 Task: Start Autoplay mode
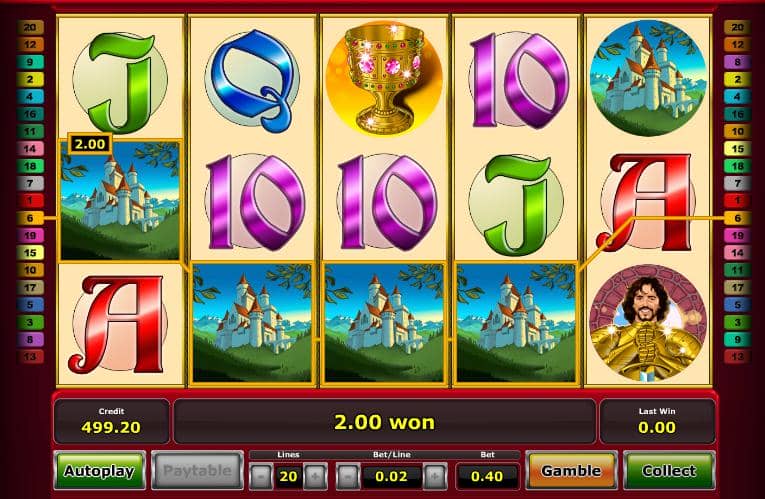point(100,471)
